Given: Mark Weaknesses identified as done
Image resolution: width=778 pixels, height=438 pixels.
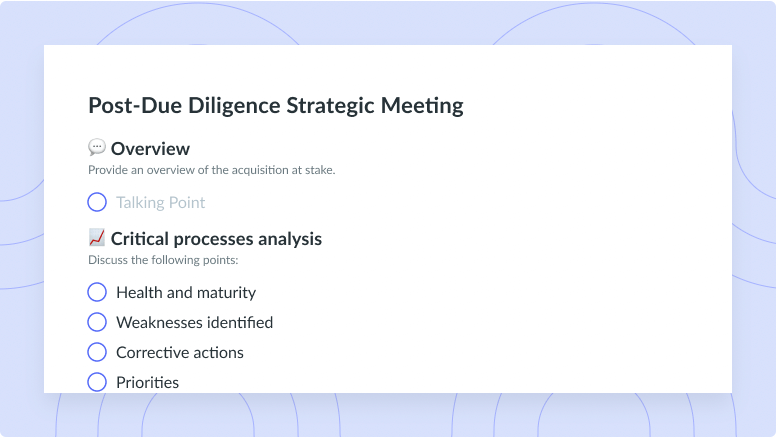Looking at the screenshot, I should click(x=97, y=322).
